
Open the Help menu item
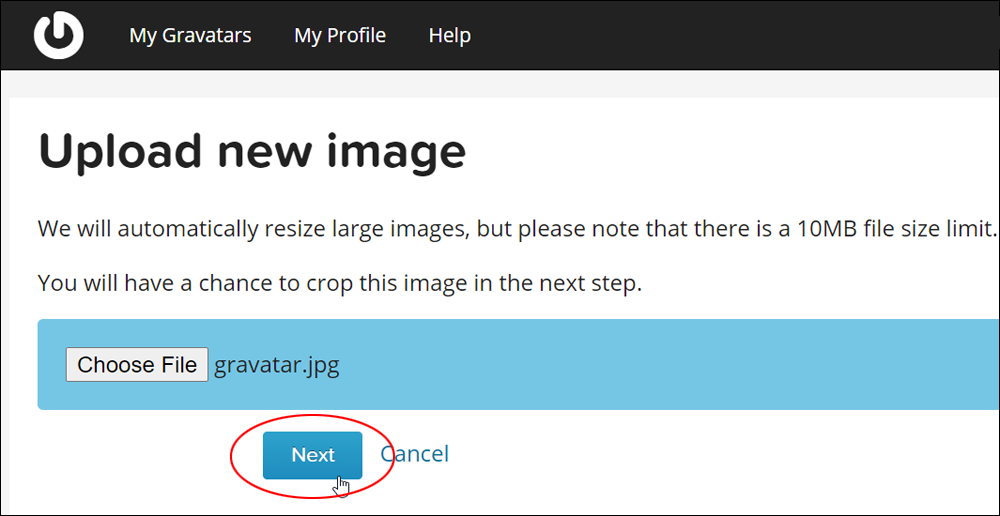point(450,35)
